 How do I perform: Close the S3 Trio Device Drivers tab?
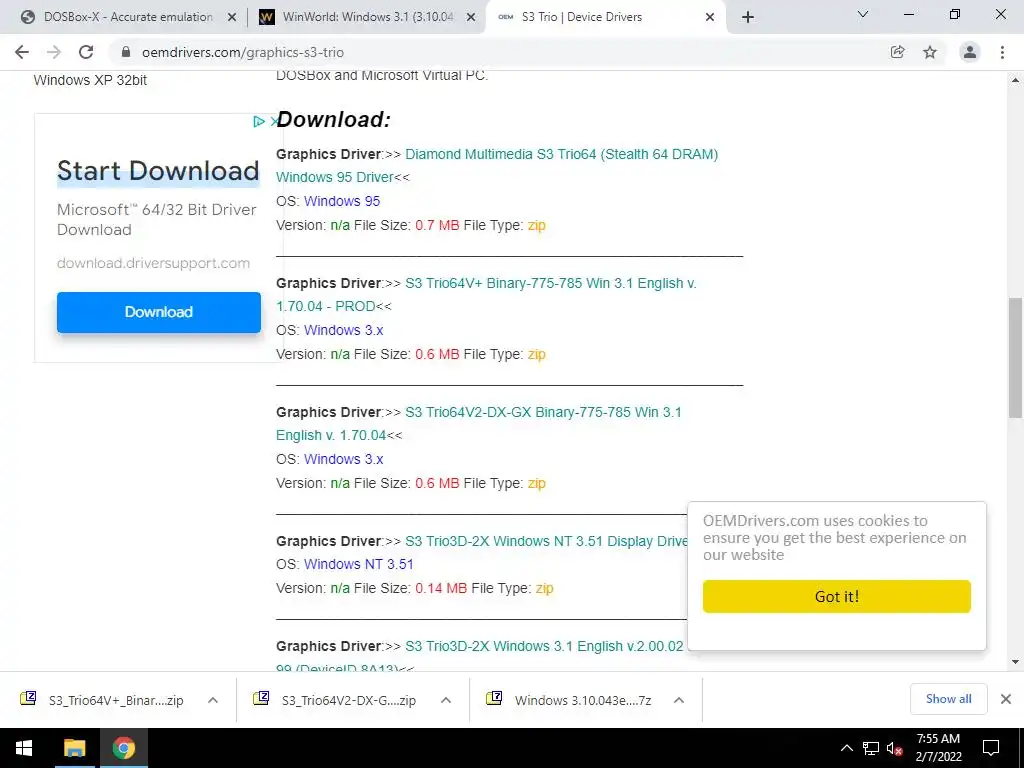(710, 18)
